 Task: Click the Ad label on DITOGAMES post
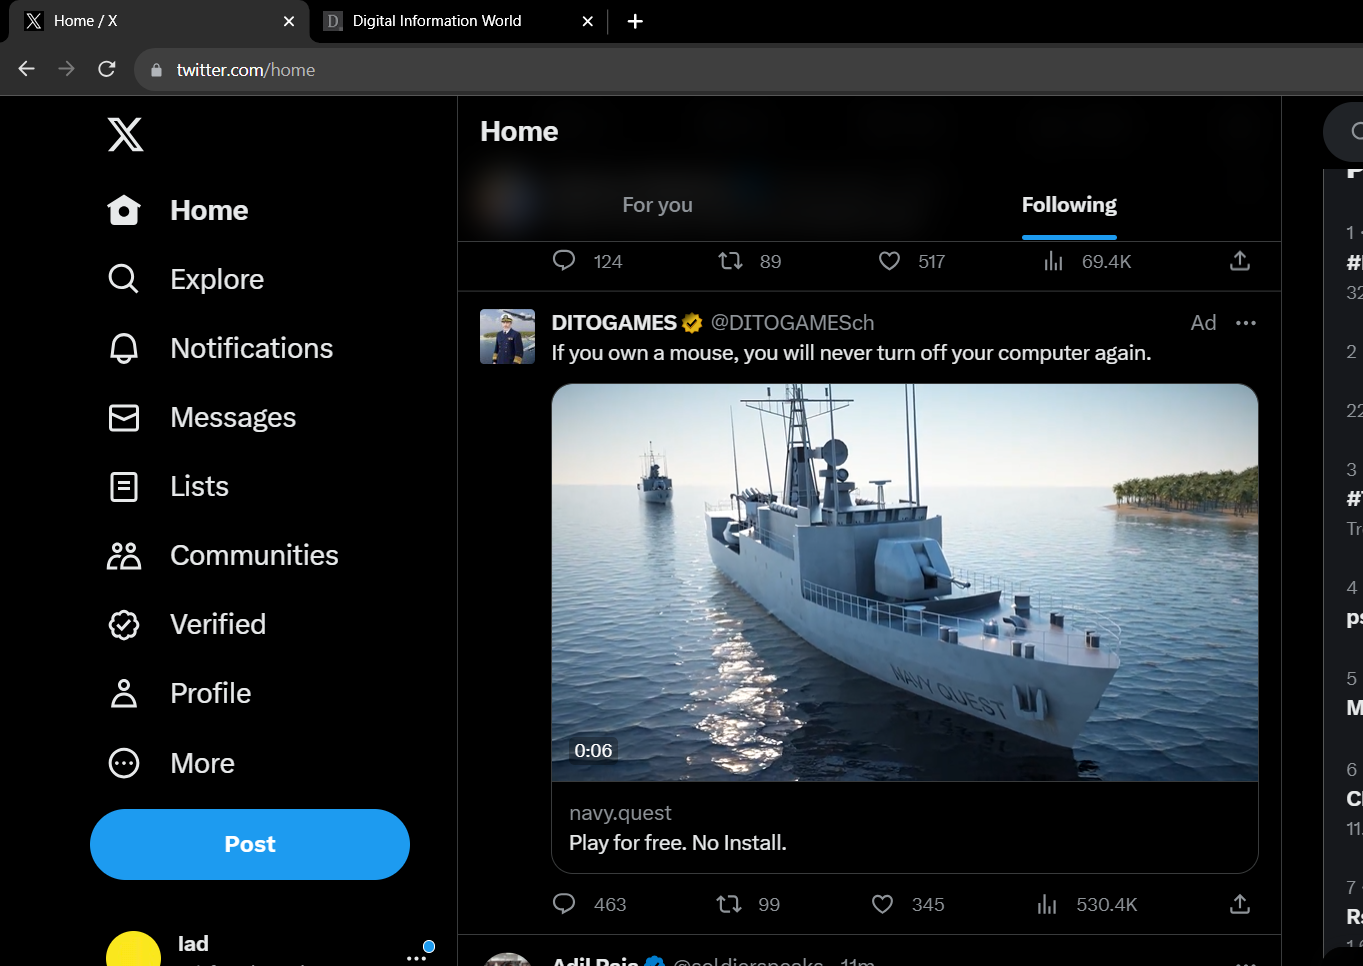(x=1203, y=323)
